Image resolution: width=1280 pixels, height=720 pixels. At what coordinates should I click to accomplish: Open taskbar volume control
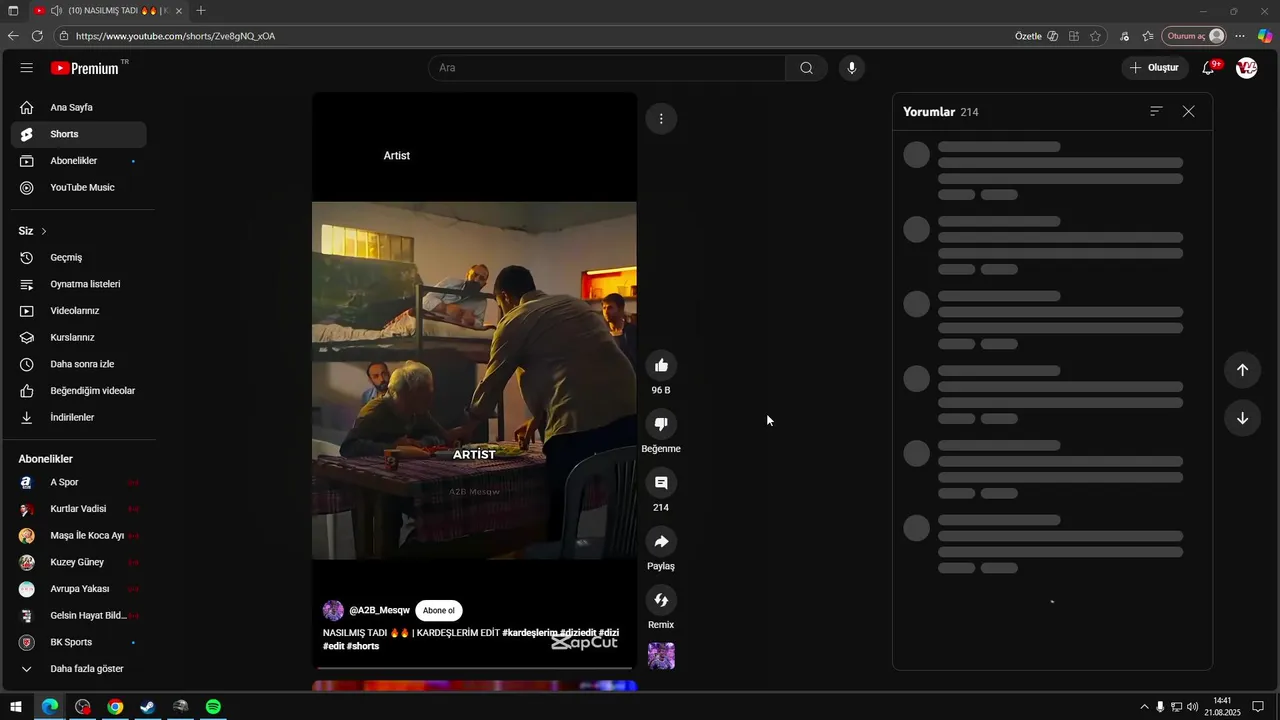[1192, 707]
